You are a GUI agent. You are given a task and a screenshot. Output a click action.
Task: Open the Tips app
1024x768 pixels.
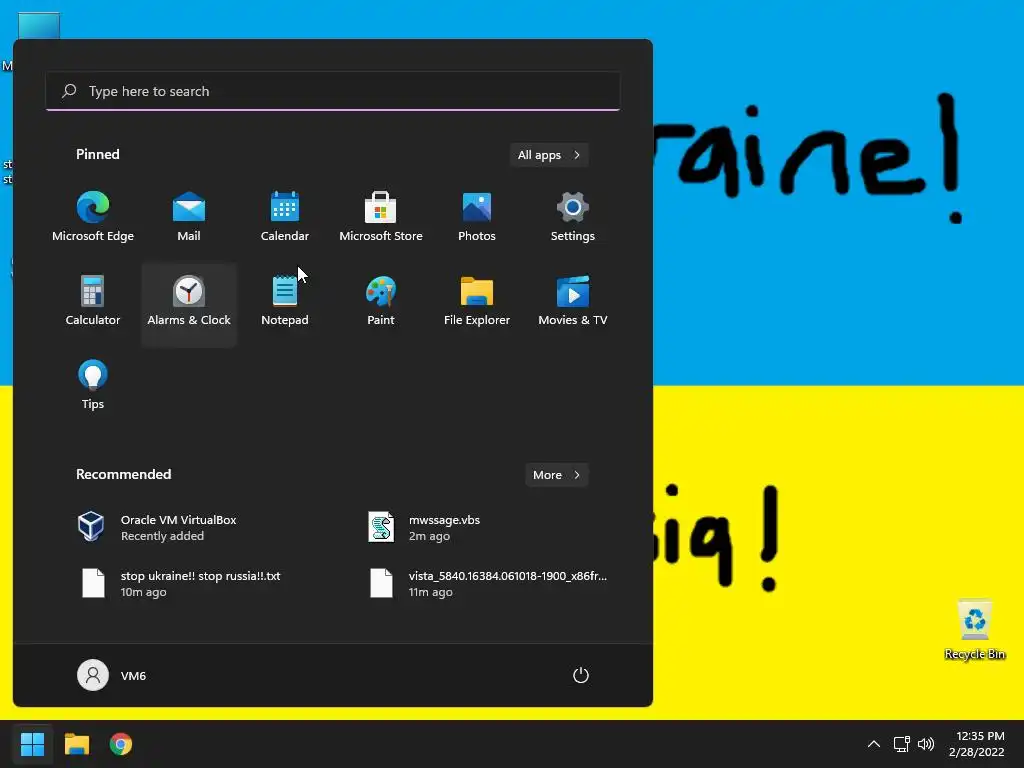(x=93, y=386)
